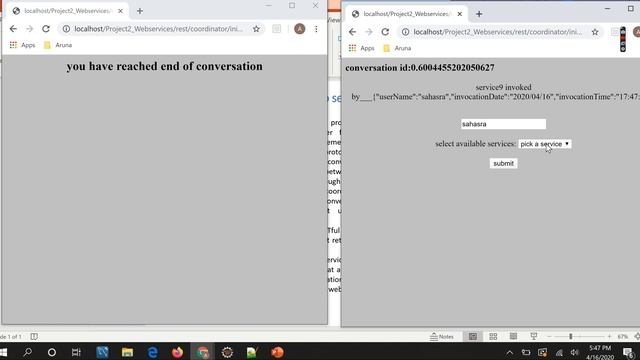The height and width of the screenshot is (360, 640).
Task: Bookmark page with star in right browser
Action: (595, 32)
